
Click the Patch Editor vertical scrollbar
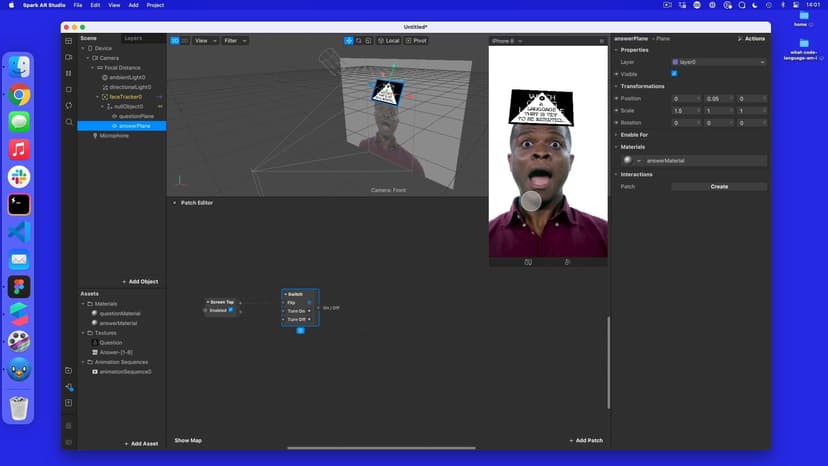(608, 362)
